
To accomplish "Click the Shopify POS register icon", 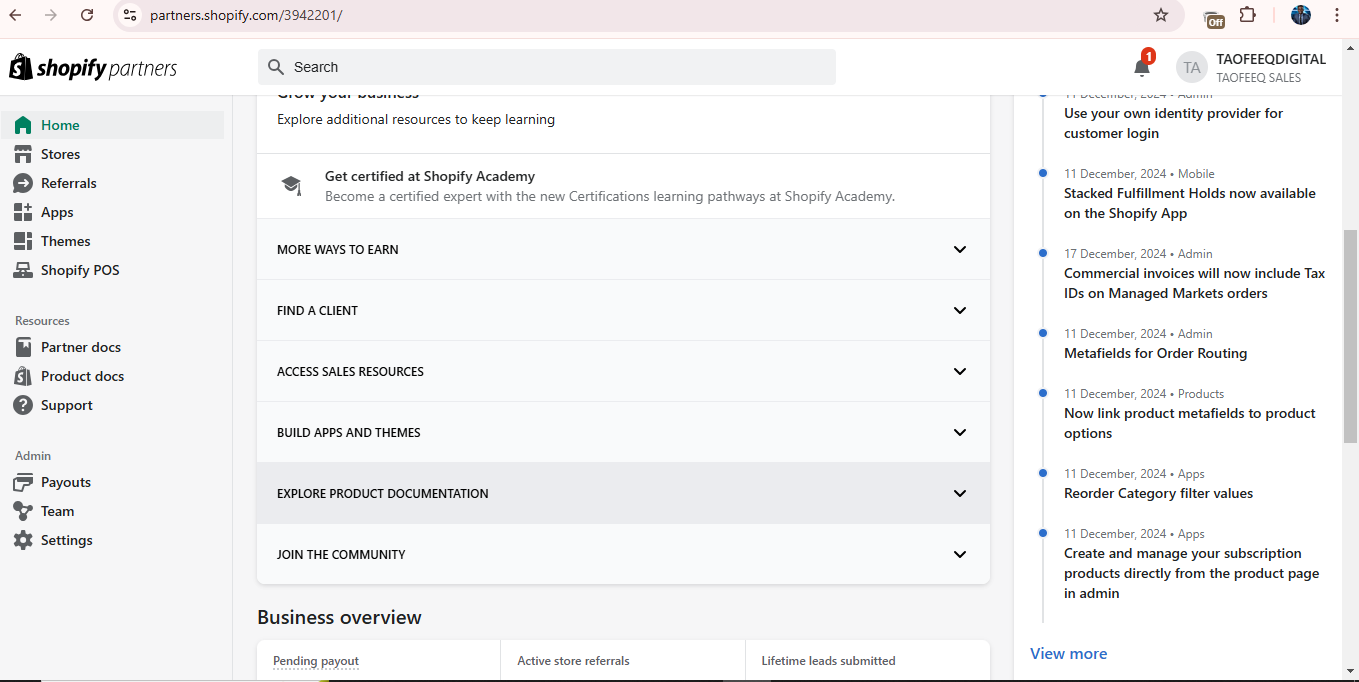I will 23,270.
